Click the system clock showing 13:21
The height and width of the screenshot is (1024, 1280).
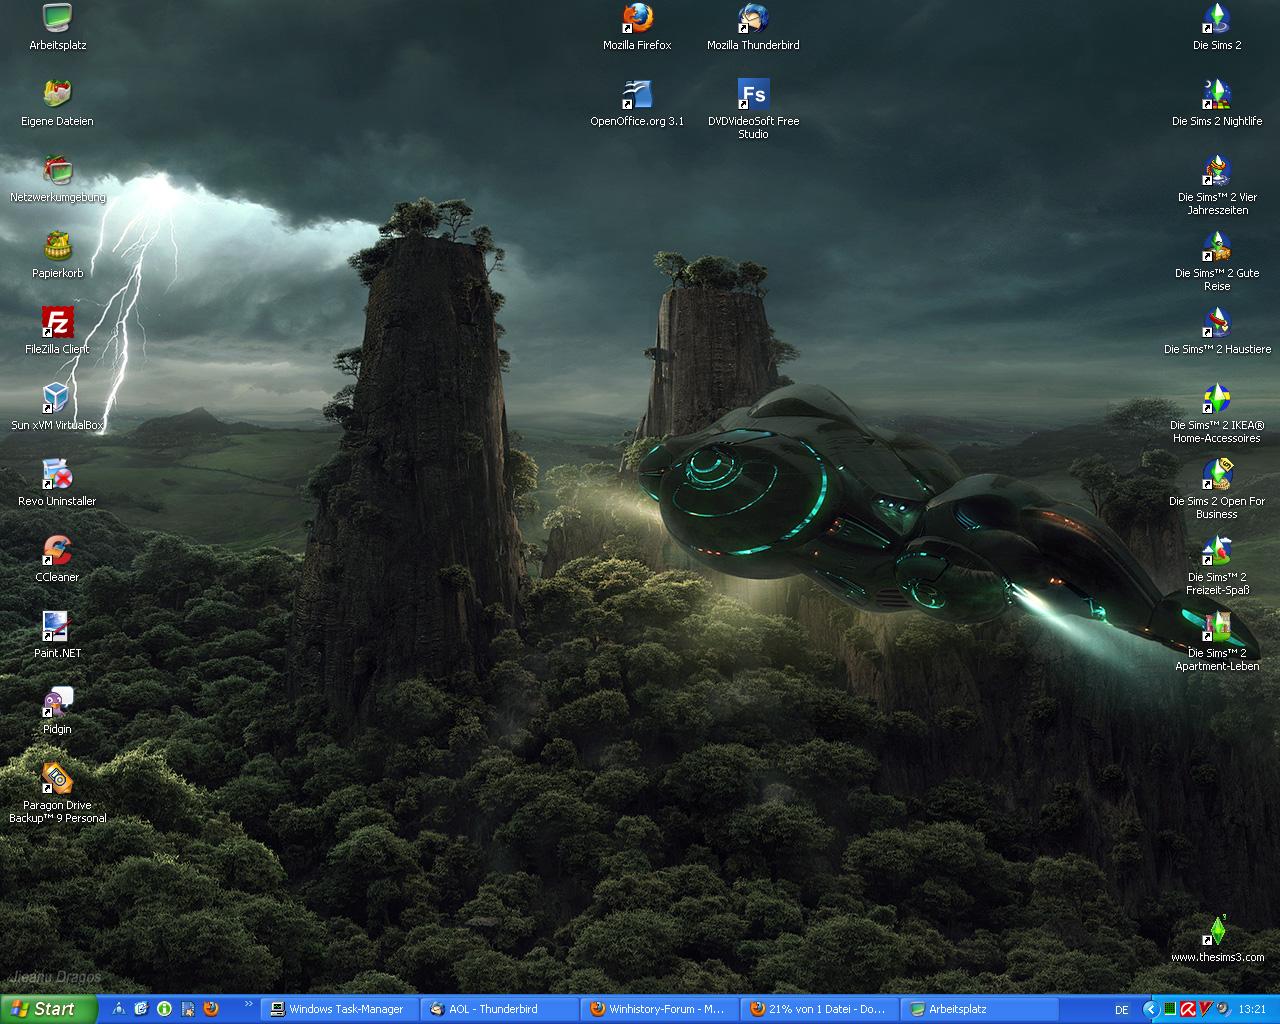(x=1252, y=1010)
